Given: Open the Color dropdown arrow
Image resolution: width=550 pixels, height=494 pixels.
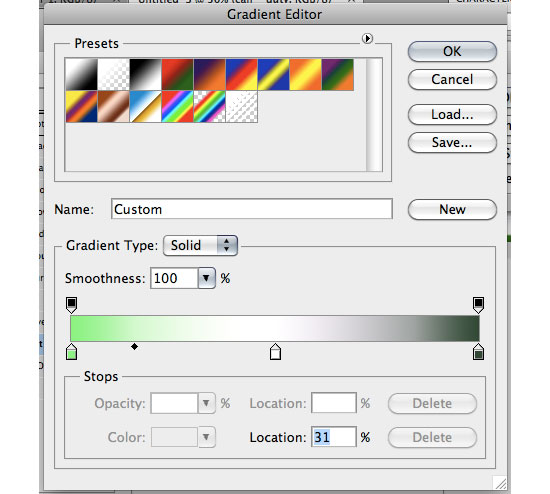Looking at the screenshot, I should (x=207, y=437).
